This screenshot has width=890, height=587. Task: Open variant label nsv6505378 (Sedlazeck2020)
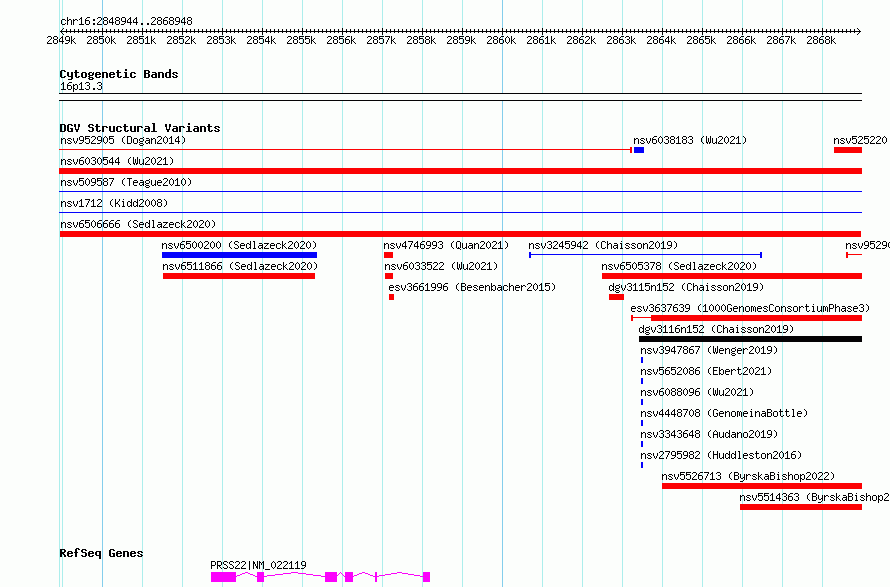[x=679, y=266]
